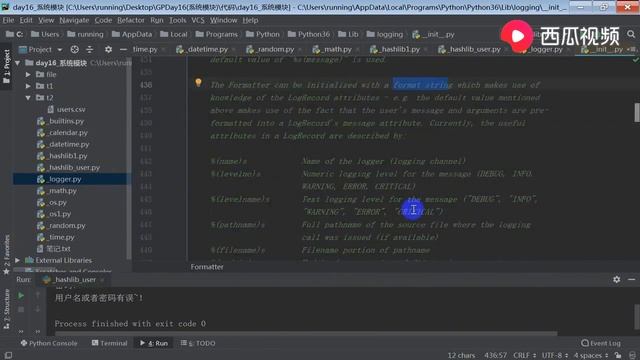Click the Run panel up-arrow icon
Image resolution: width=640 pixels, height=360 pixels.
[x=38, y=295]
